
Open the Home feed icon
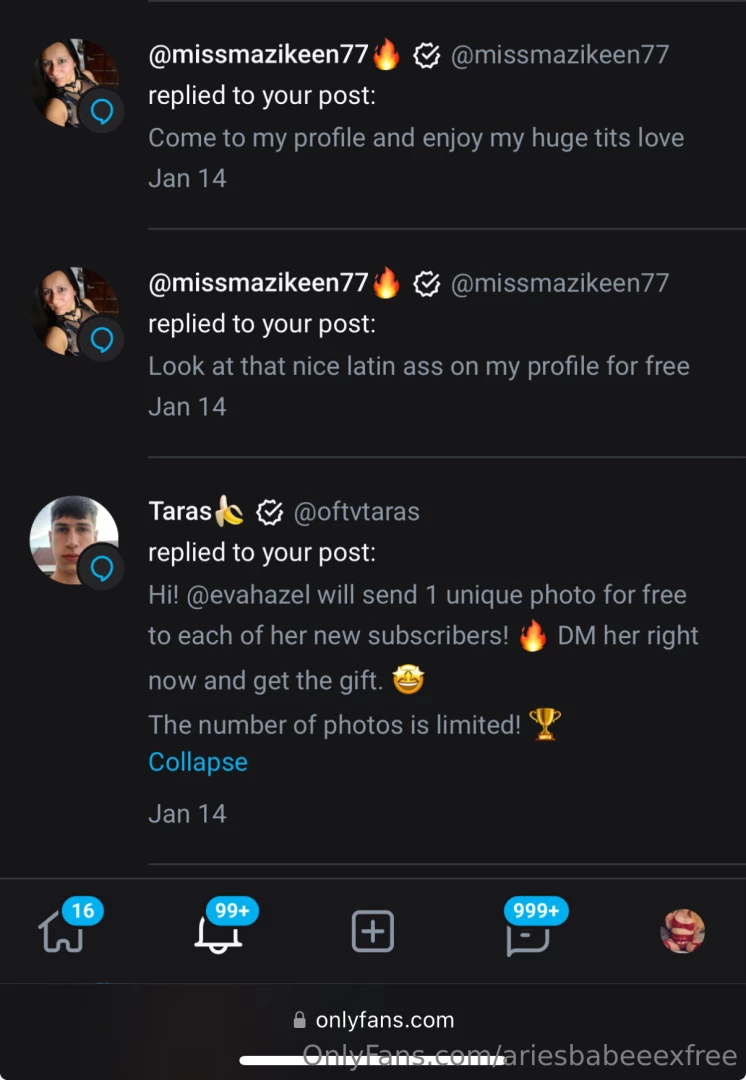click(61, 932)
